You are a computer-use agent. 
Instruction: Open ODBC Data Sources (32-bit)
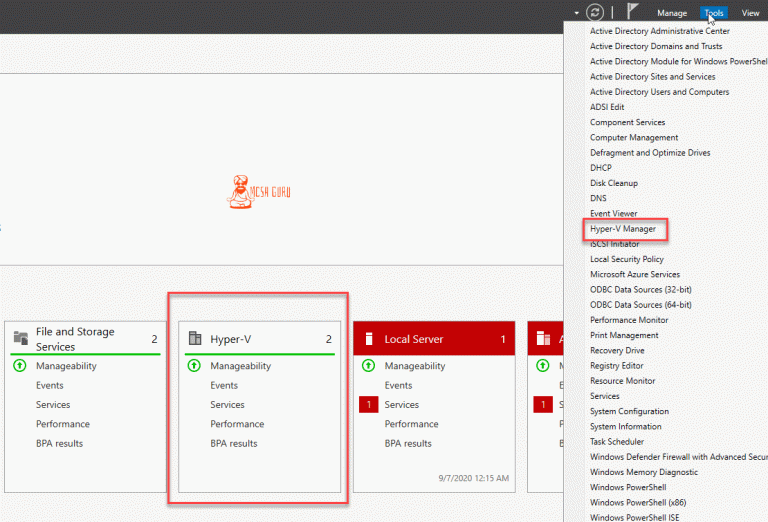tap(641, 289)
